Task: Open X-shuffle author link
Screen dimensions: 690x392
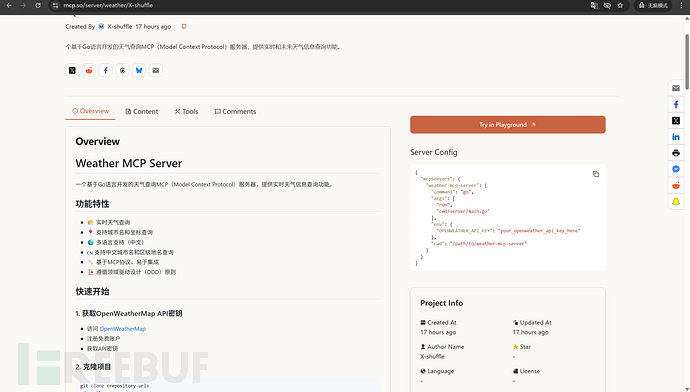Action: [x=120, y=26]
